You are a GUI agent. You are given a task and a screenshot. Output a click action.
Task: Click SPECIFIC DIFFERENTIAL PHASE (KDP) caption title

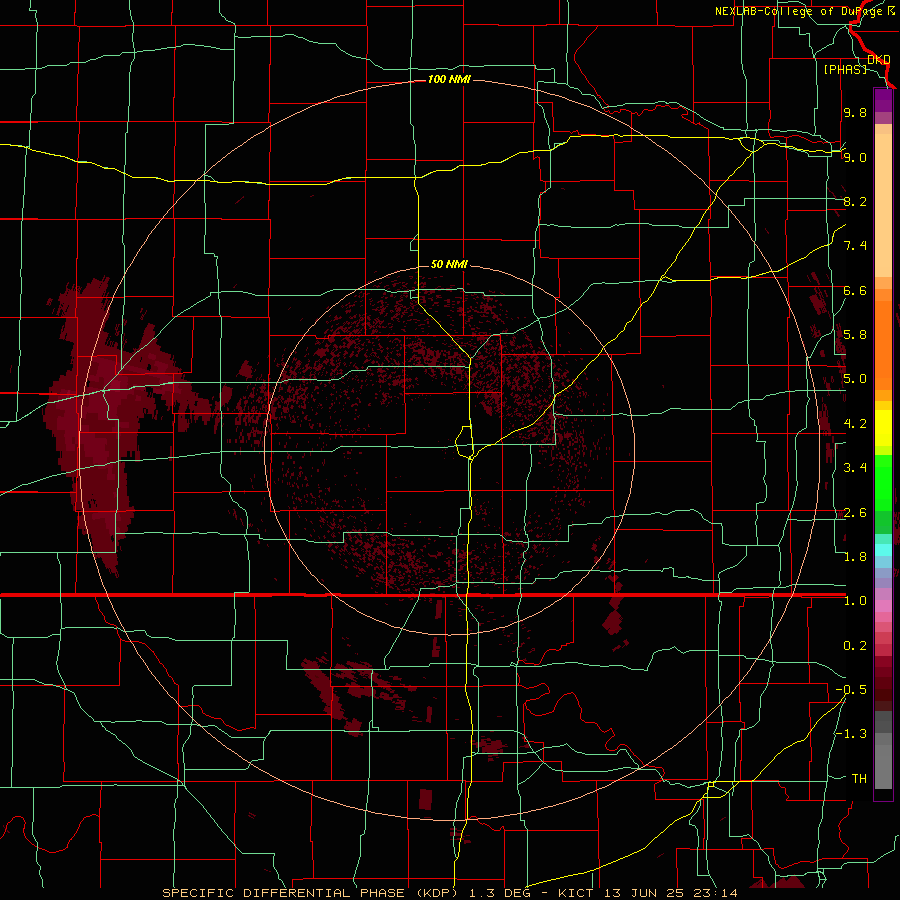click(x=310, y=893)
